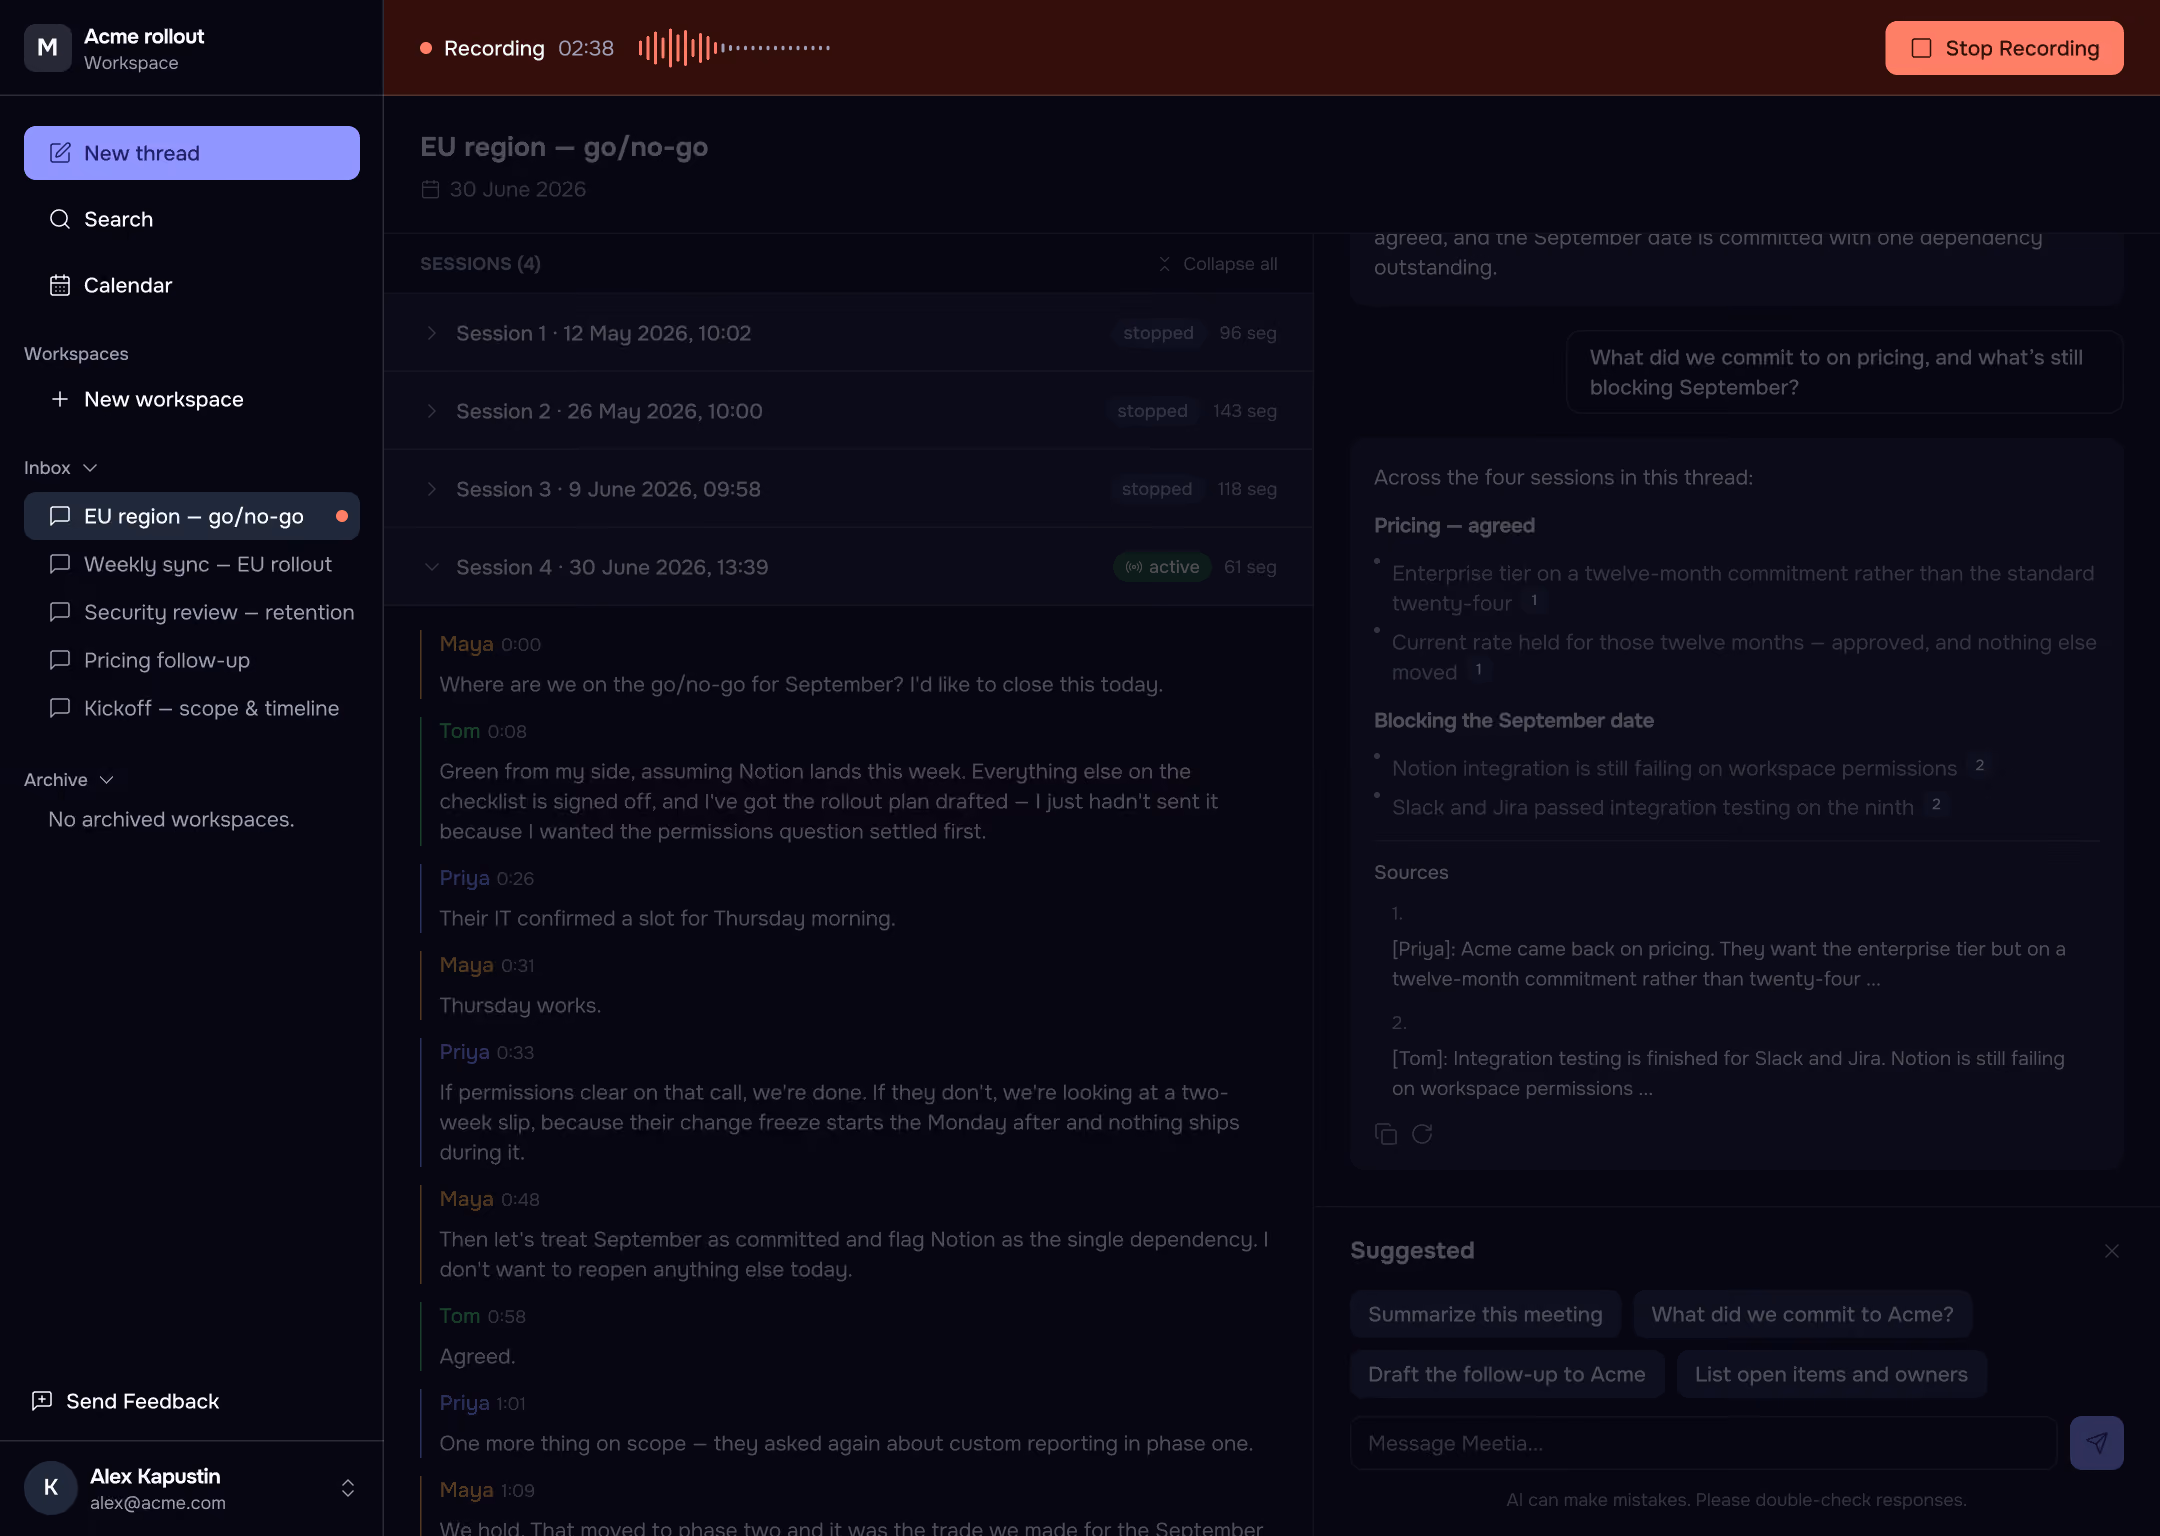The image size is (2160, 1536).
Task: Click the thread title EU region — go/no-go
Action: (564, 147)
